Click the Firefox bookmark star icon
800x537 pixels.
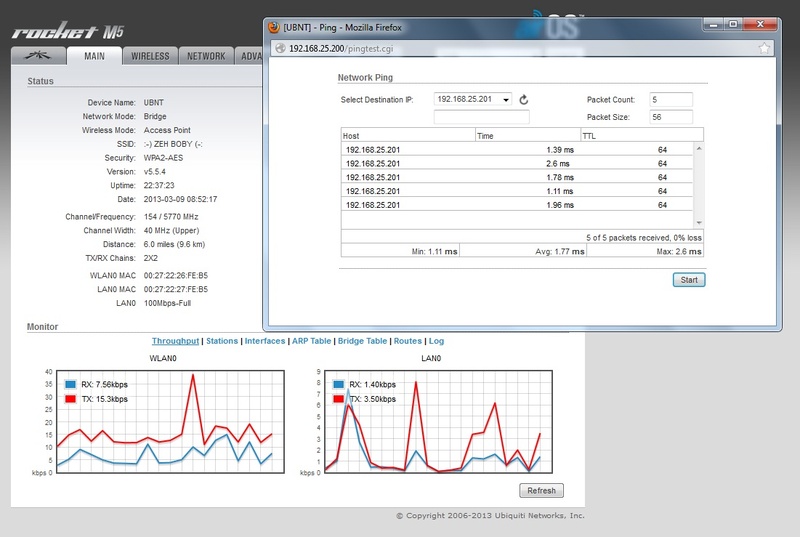[x=764, y=48]
